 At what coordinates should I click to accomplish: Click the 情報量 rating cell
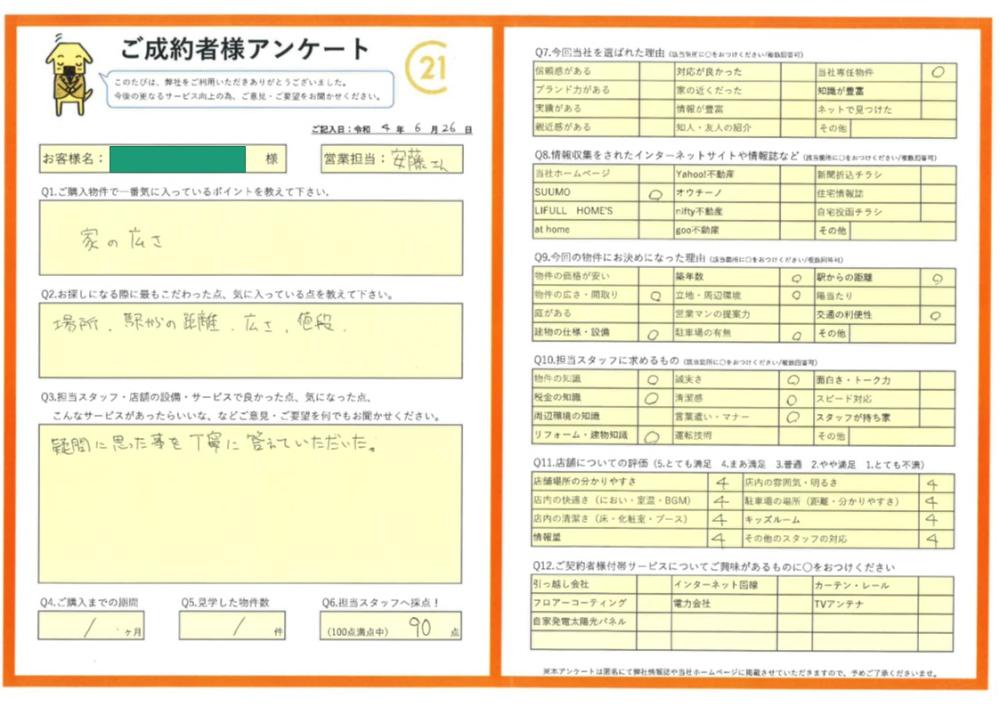tap(724, 537)
